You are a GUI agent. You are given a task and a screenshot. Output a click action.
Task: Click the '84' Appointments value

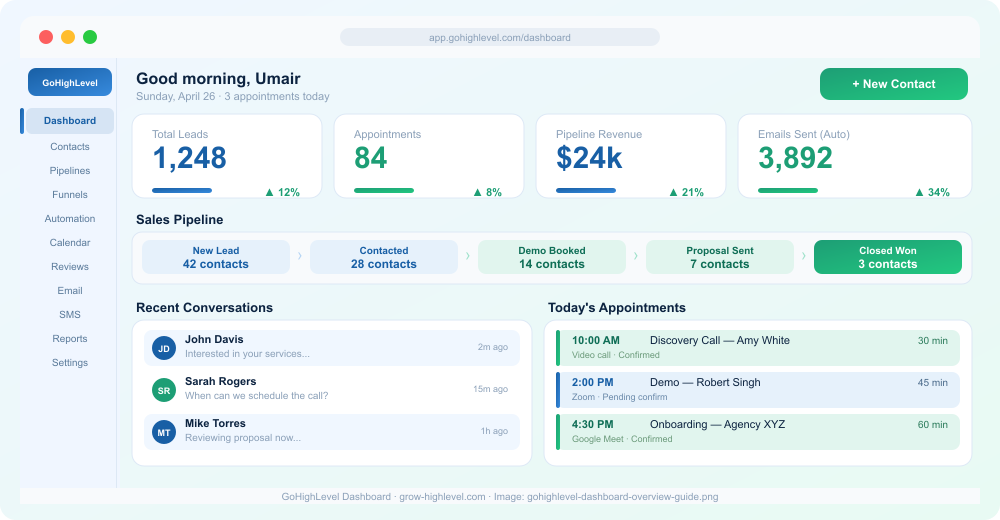click(x=371, y=158)
